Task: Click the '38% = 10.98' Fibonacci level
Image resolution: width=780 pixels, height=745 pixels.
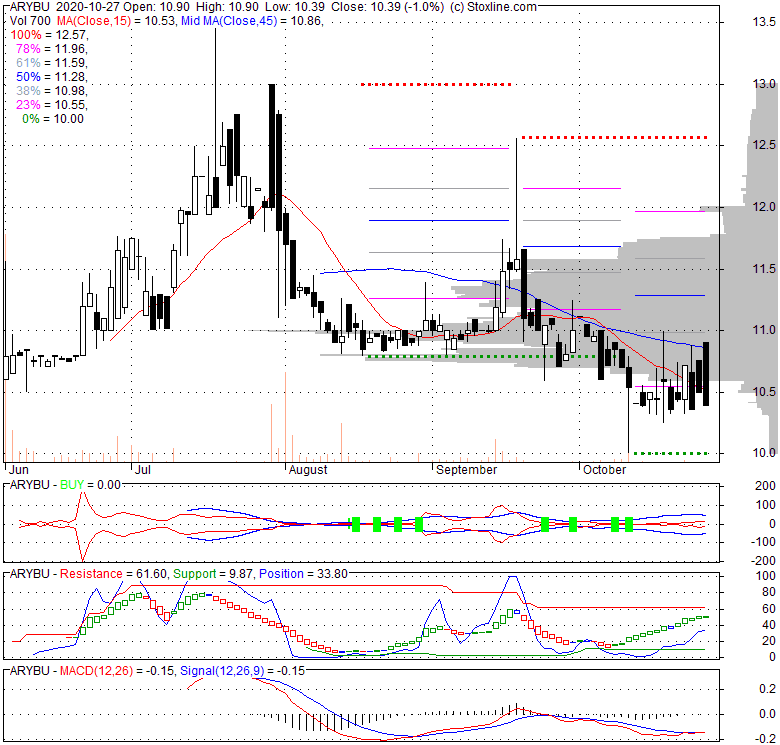Action: tap(52, 91)
